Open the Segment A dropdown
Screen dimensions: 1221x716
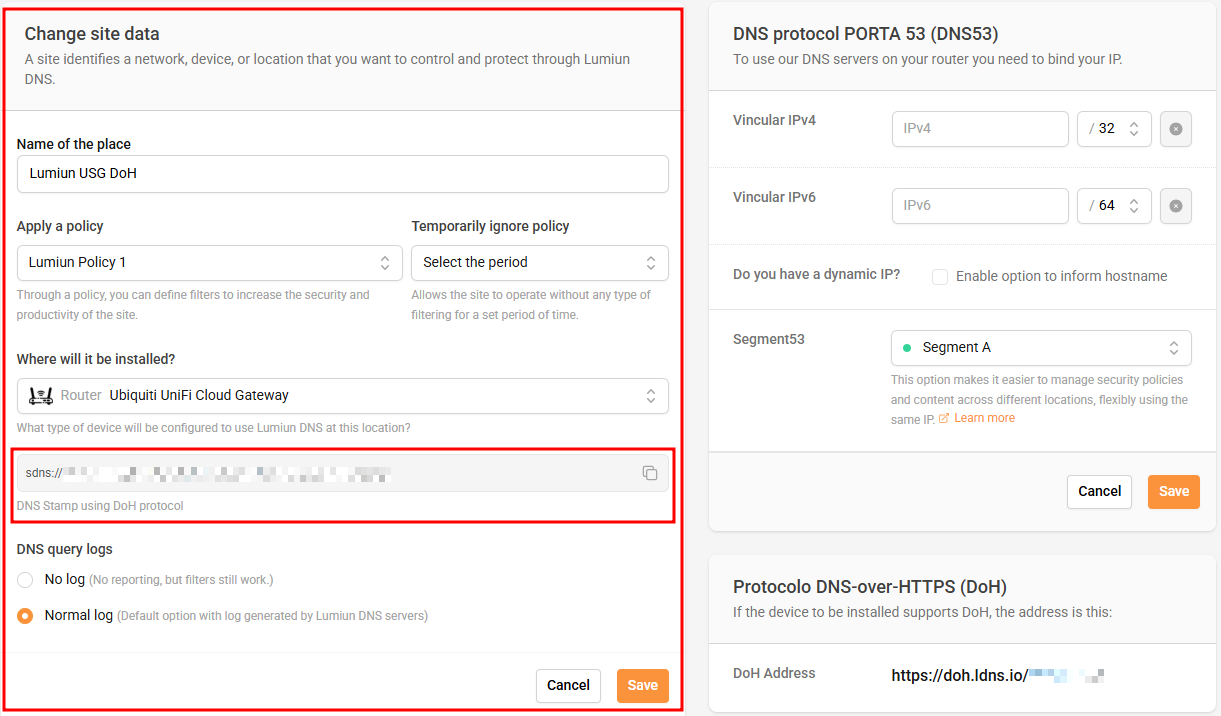tap(1040, 348)
